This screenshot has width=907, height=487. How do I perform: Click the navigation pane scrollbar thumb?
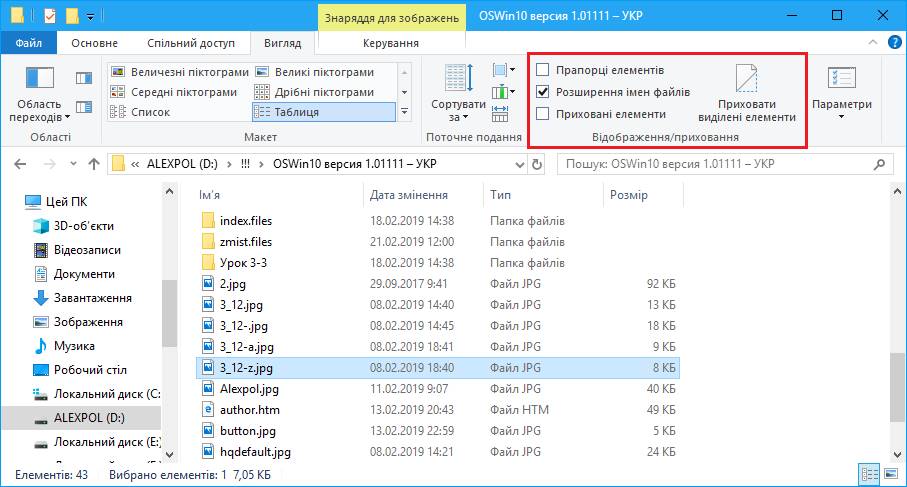point(168,312)
